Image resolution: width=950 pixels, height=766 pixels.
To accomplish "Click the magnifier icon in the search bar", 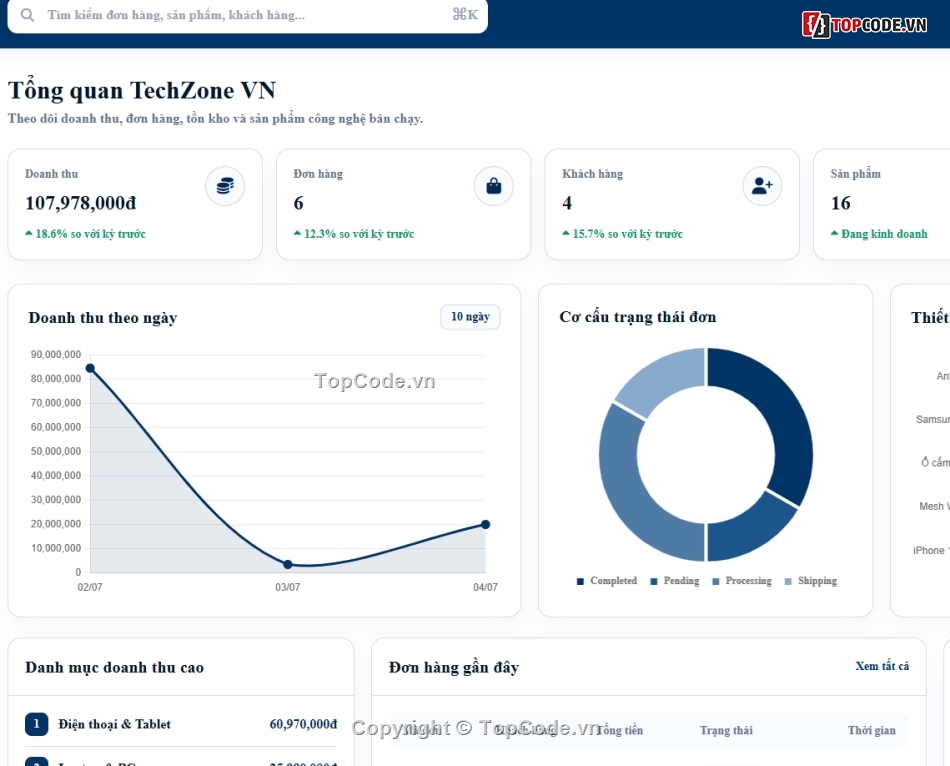I will pos(27,15).
